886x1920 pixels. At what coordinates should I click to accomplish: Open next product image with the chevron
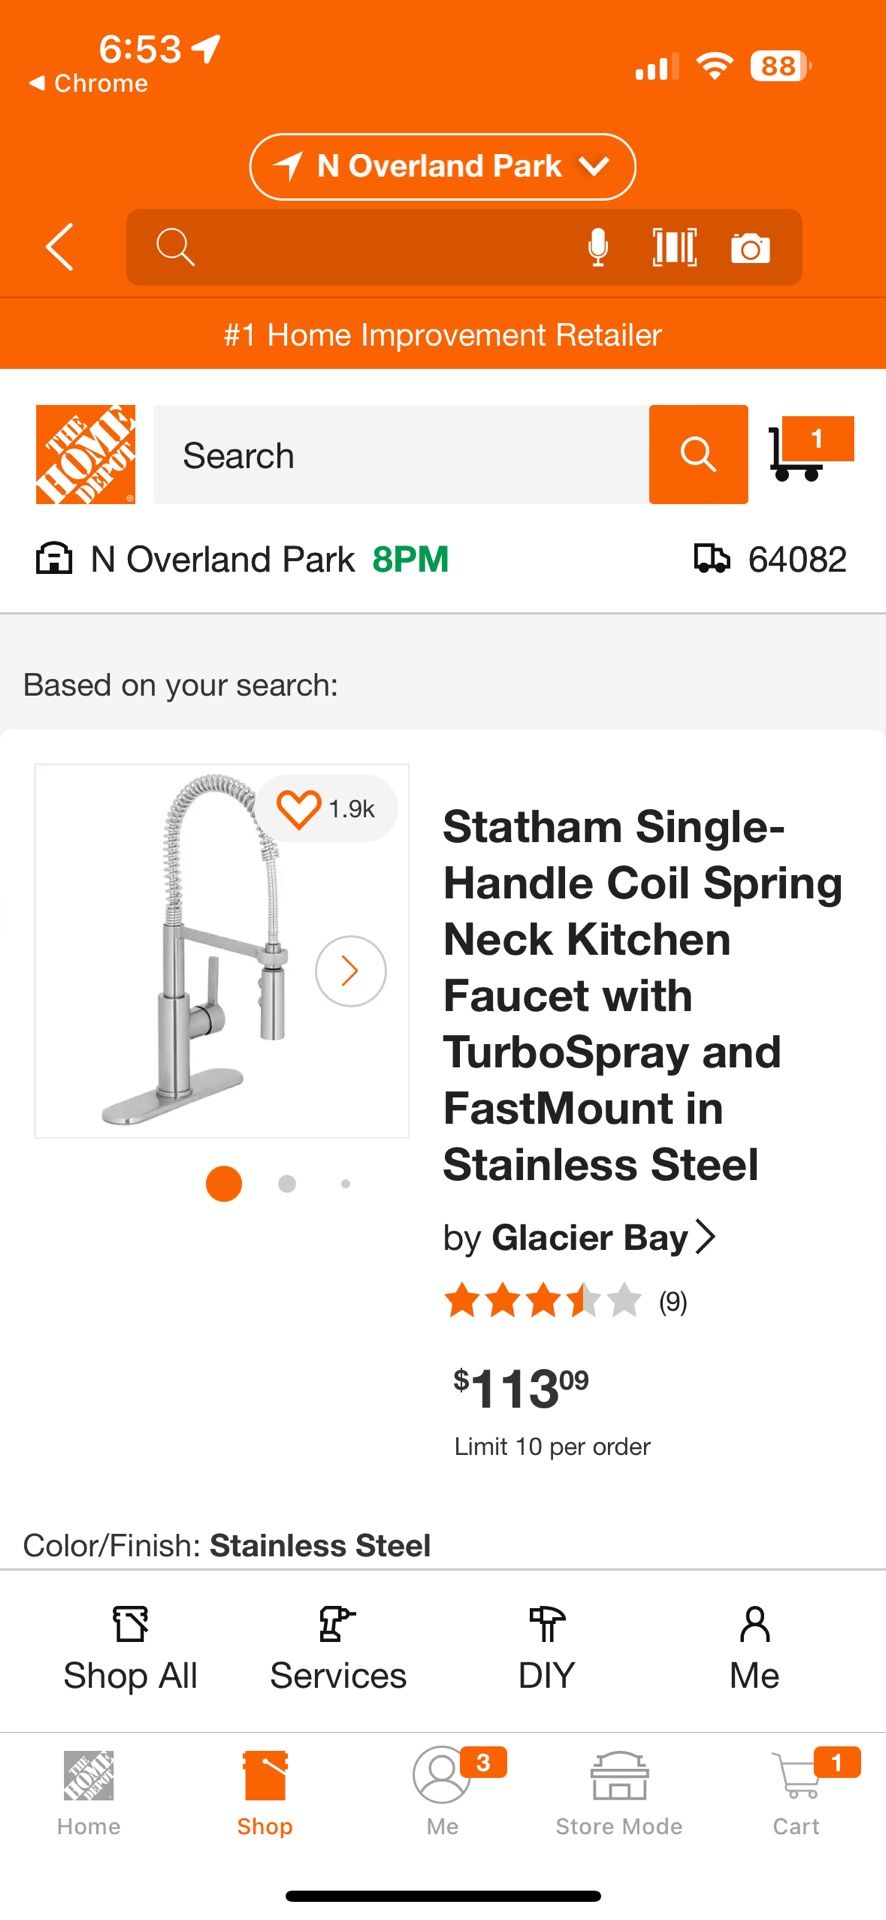[350, 970]
